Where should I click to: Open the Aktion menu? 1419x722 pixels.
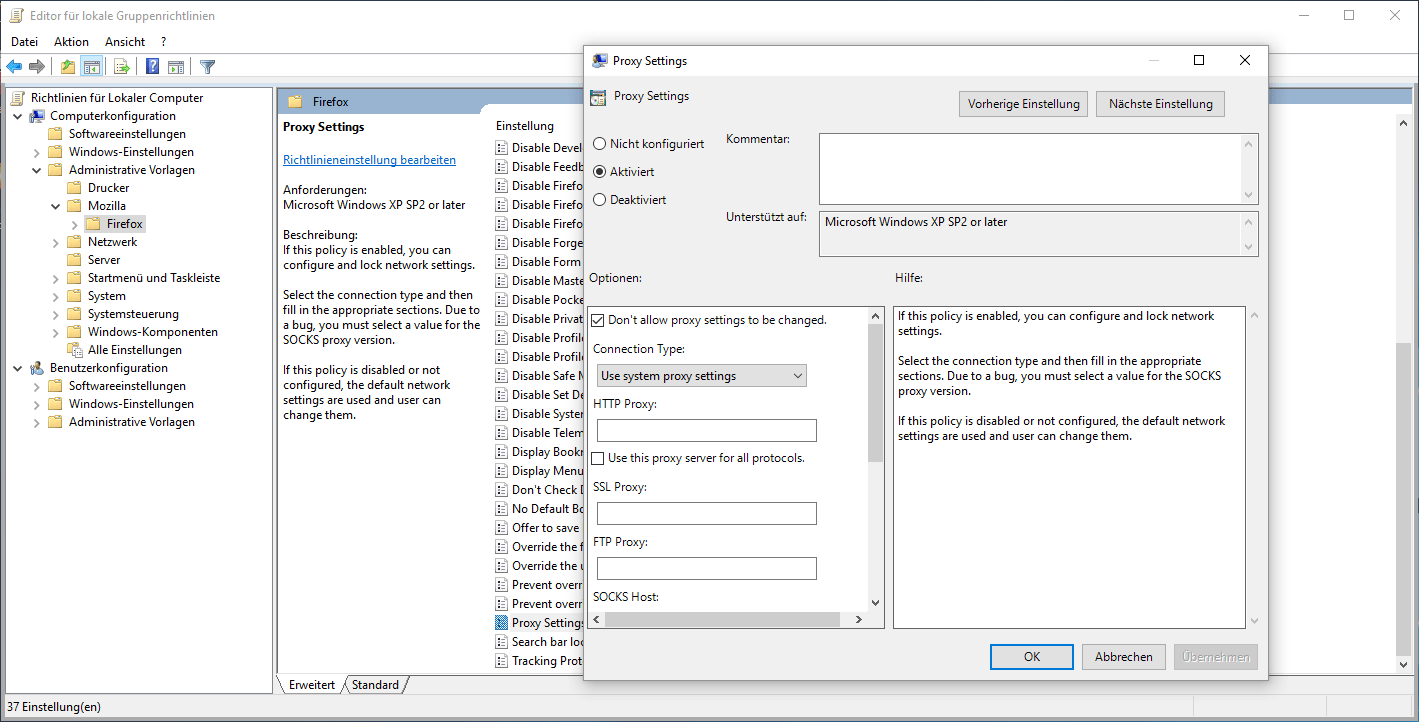pyautogui.click(x=71, y=42)
